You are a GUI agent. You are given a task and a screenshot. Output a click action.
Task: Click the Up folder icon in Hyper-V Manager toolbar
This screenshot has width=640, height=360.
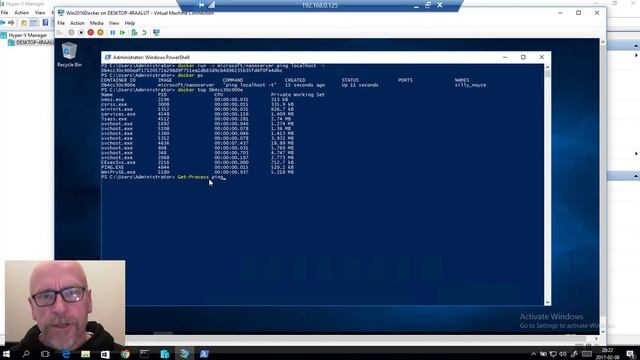24,22
